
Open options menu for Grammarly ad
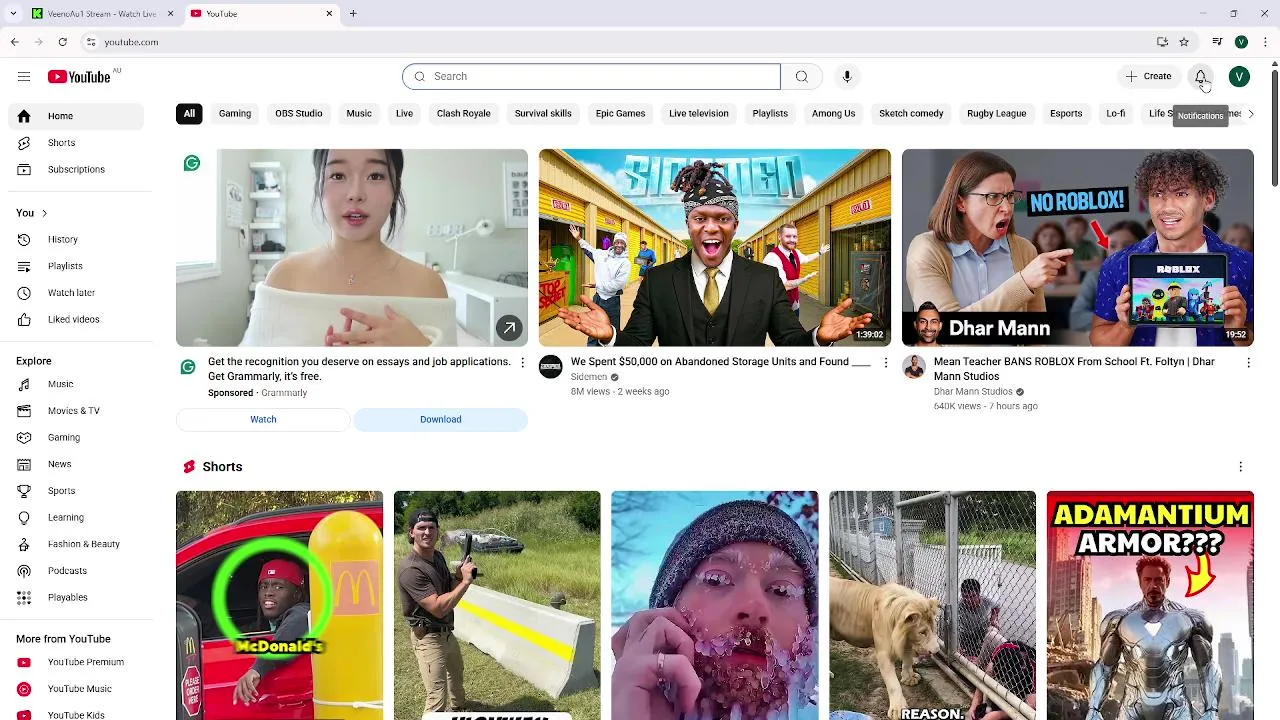pyautogui.click(x=522, y=362)
